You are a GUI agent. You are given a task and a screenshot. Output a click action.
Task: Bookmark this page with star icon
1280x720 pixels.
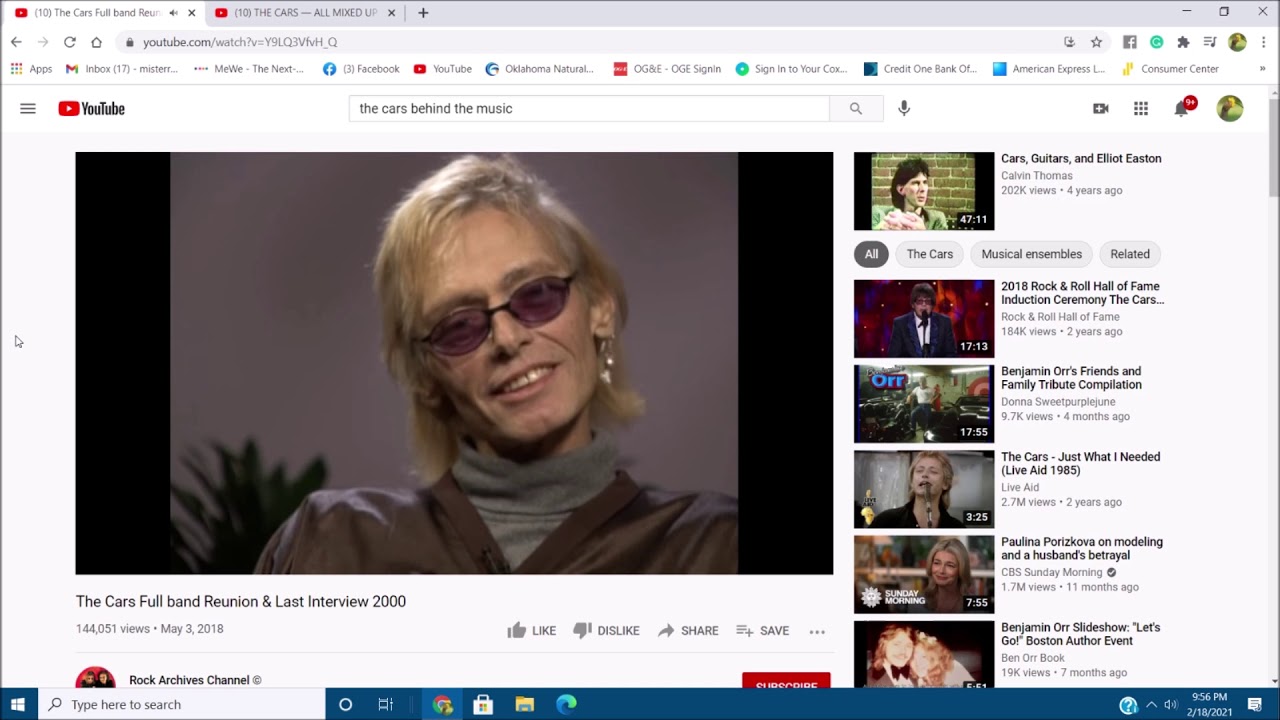[x=1096, y=42]
